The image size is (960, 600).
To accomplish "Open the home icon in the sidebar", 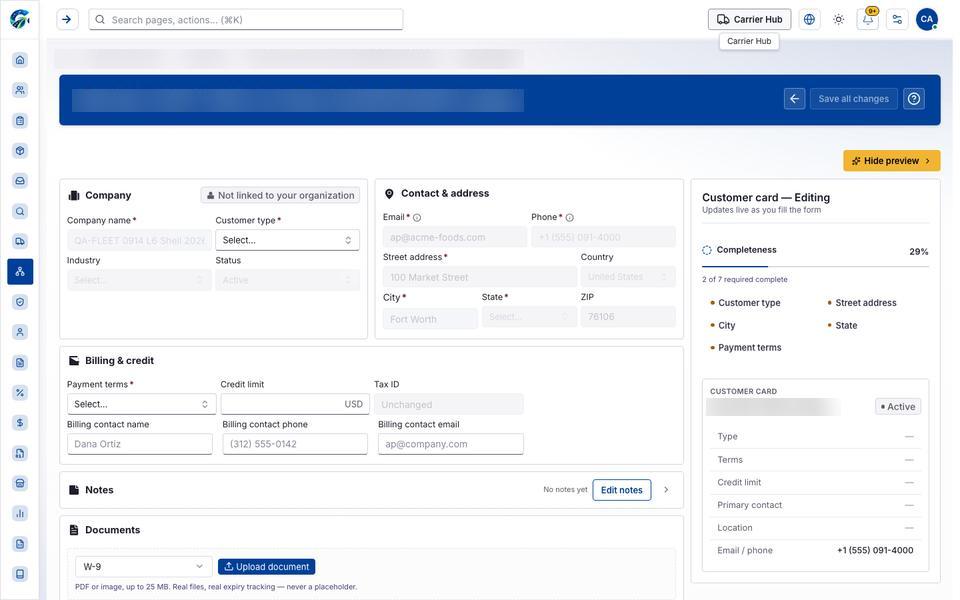I will (x=20, y=60).
